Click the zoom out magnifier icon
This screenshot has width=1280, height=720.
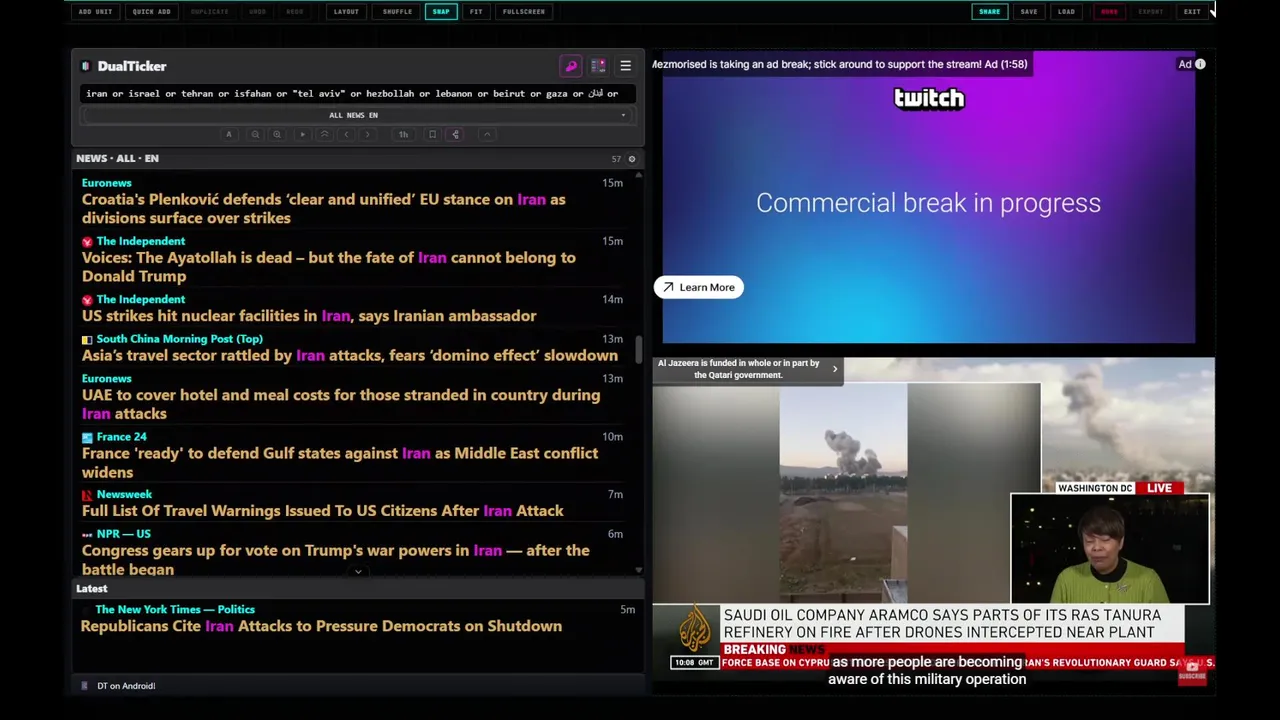point(255,134)
